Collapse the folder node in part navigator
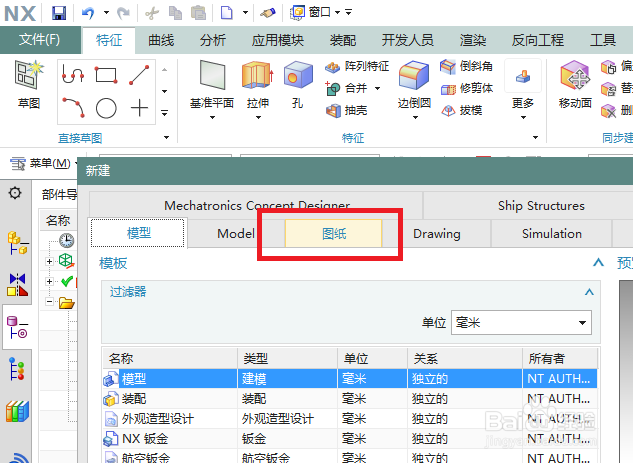The width and height of the screenshot is (633, 463). tap(49, 302)
